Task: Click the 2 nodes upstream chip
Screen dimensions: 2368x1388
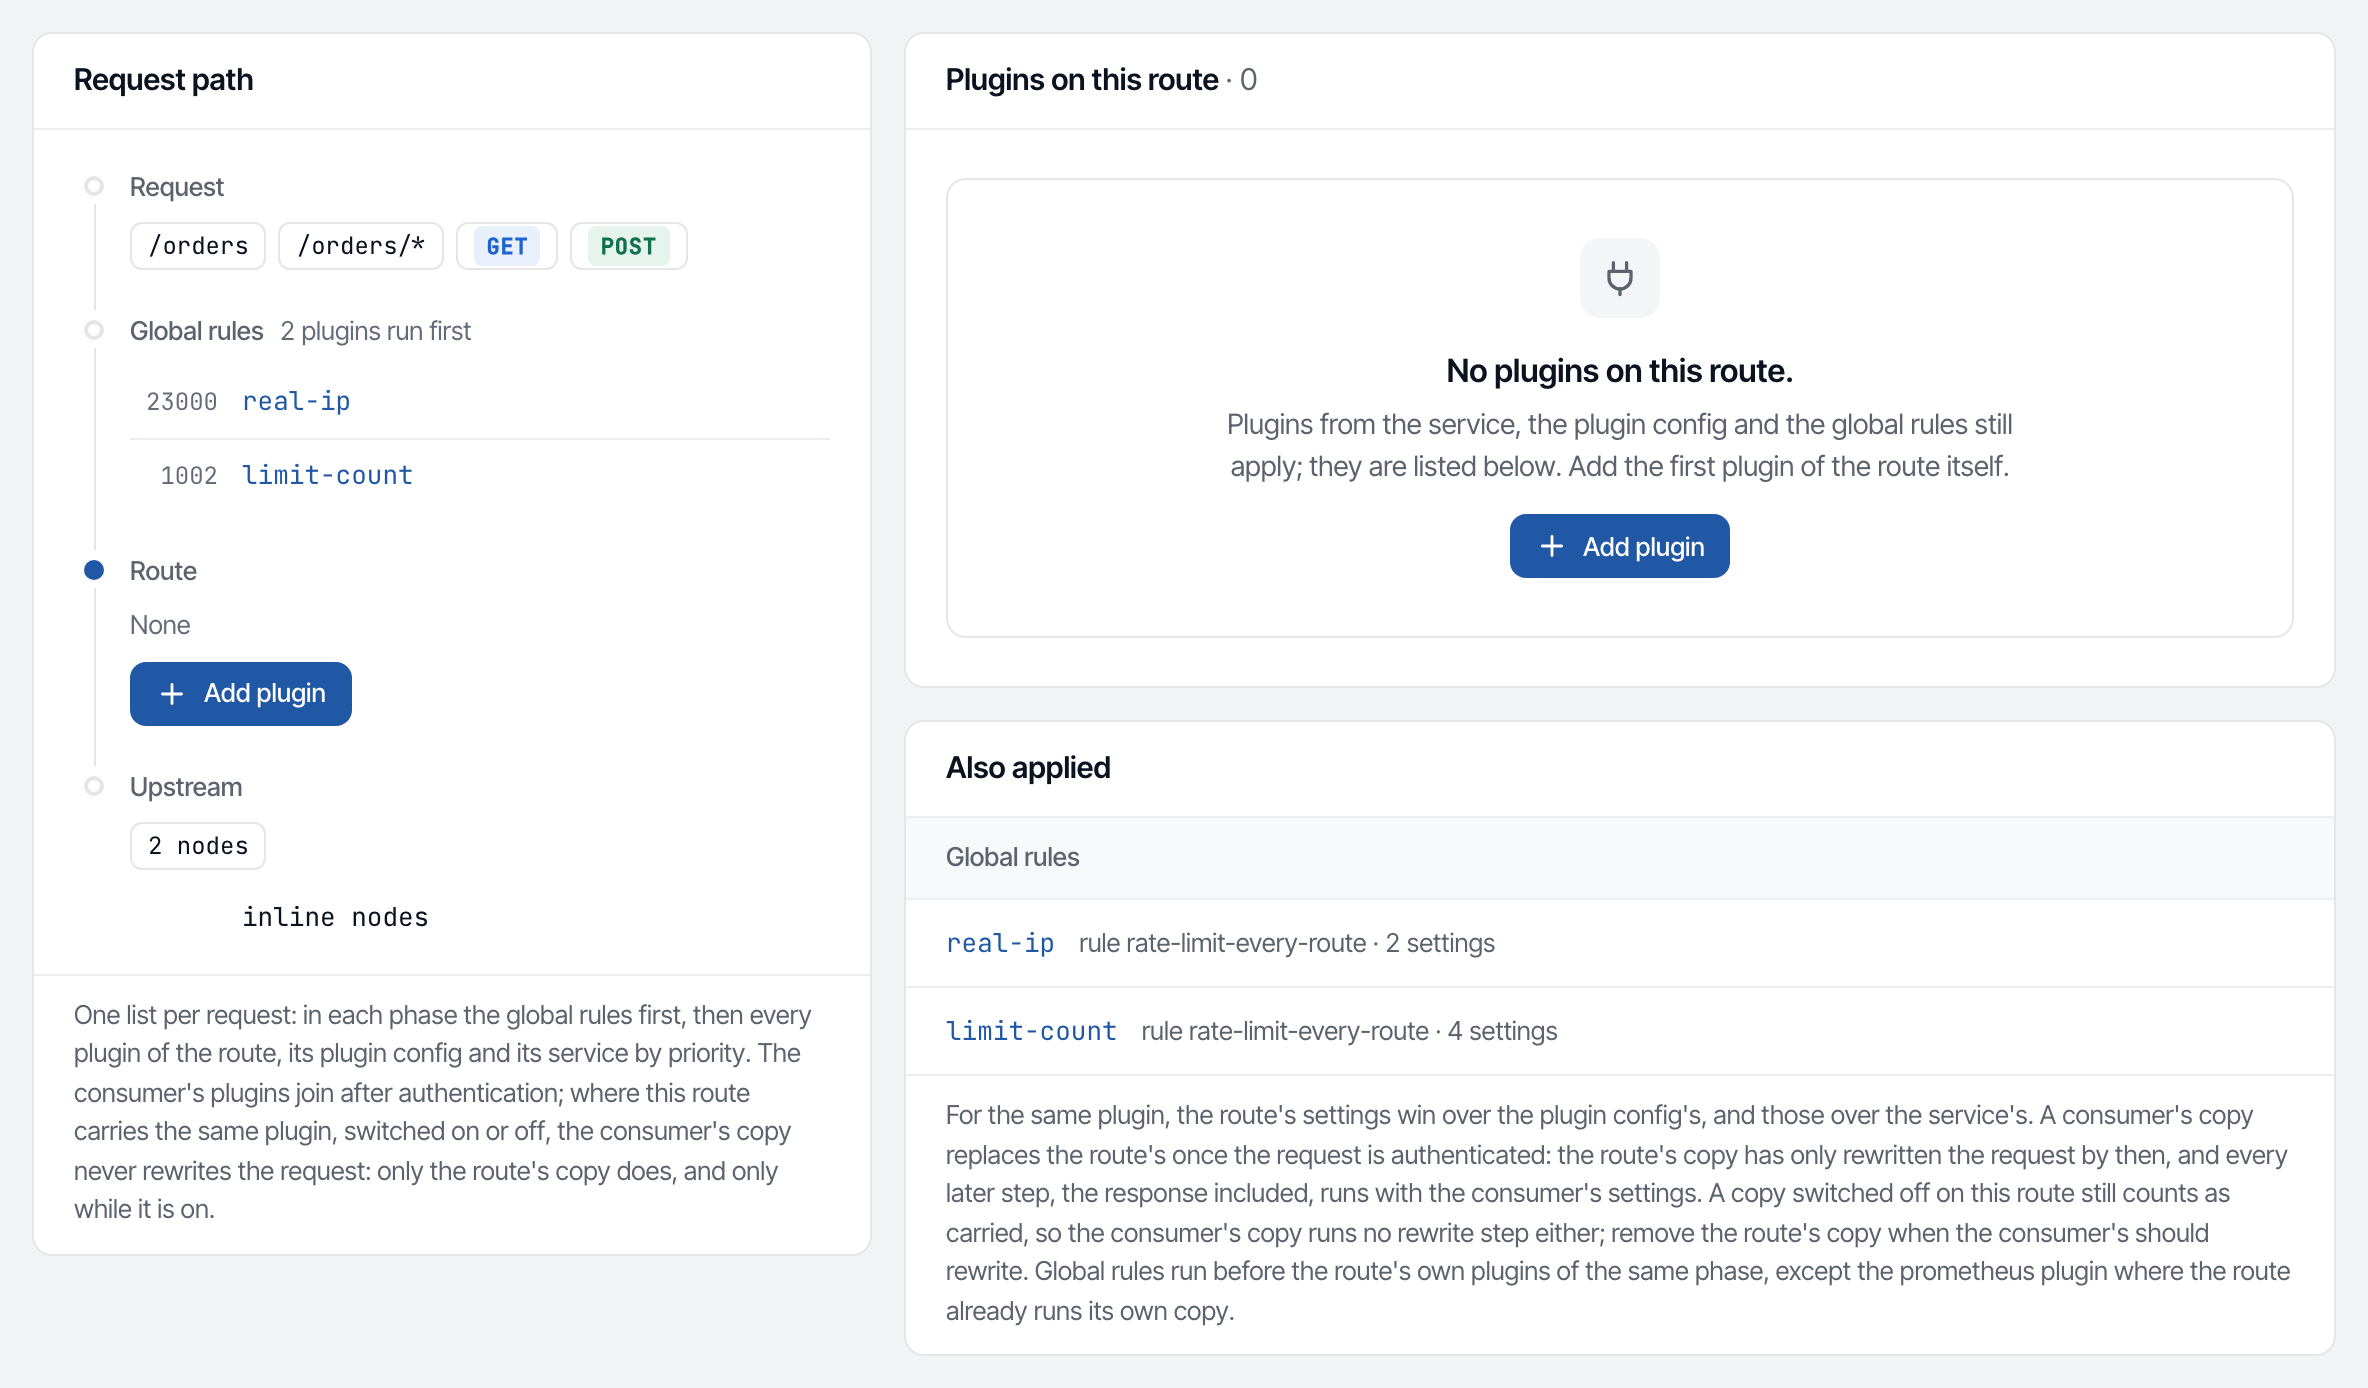Action: click(x=198, y=846)
